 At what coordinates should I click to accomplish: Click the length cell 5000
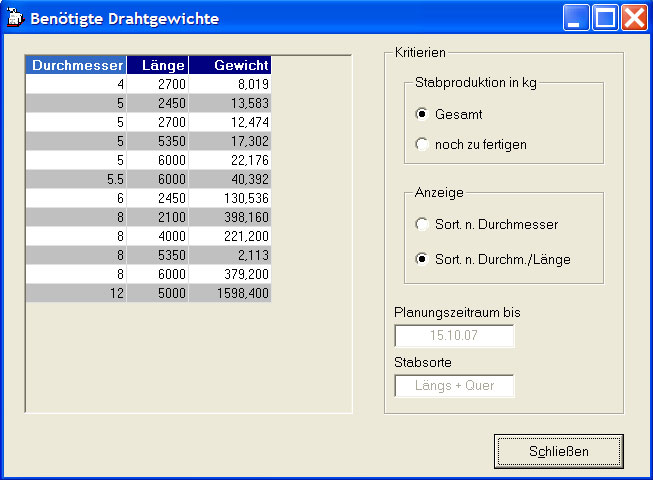point(158,293)
